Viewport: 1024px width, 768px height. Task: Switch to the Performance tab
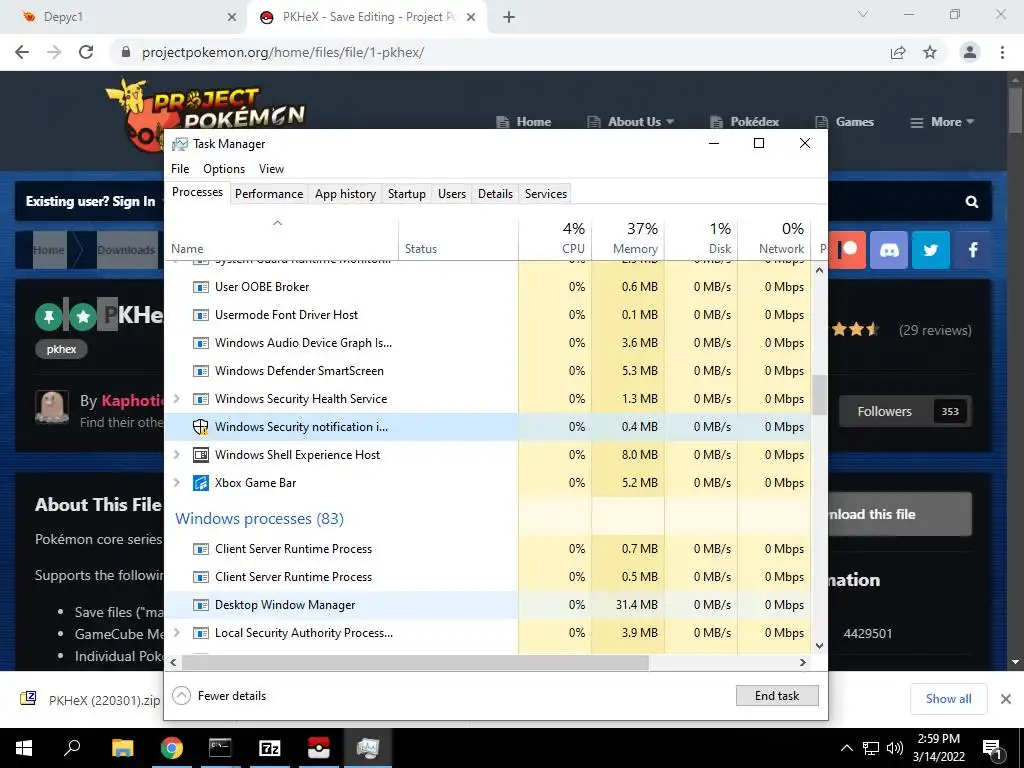(x=269, y=194)
